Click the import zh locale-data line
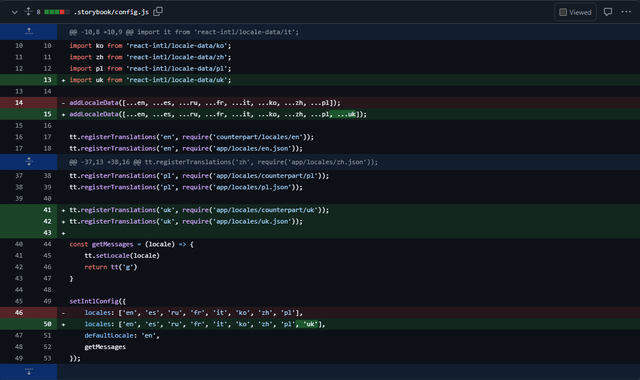The height and width of the screenshot is (380, 640). pyautogui.click(x=150, y=57)
